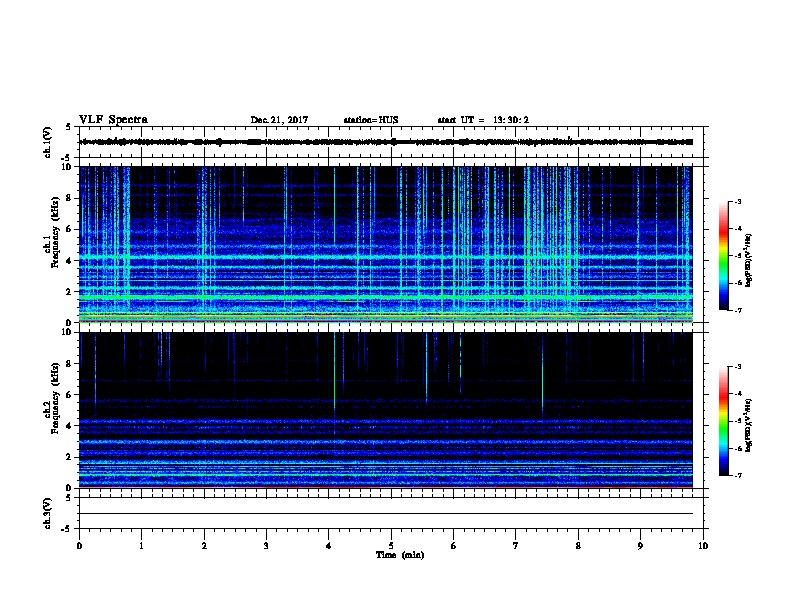Click the 'Time (min)' axis label

[400, 555]
